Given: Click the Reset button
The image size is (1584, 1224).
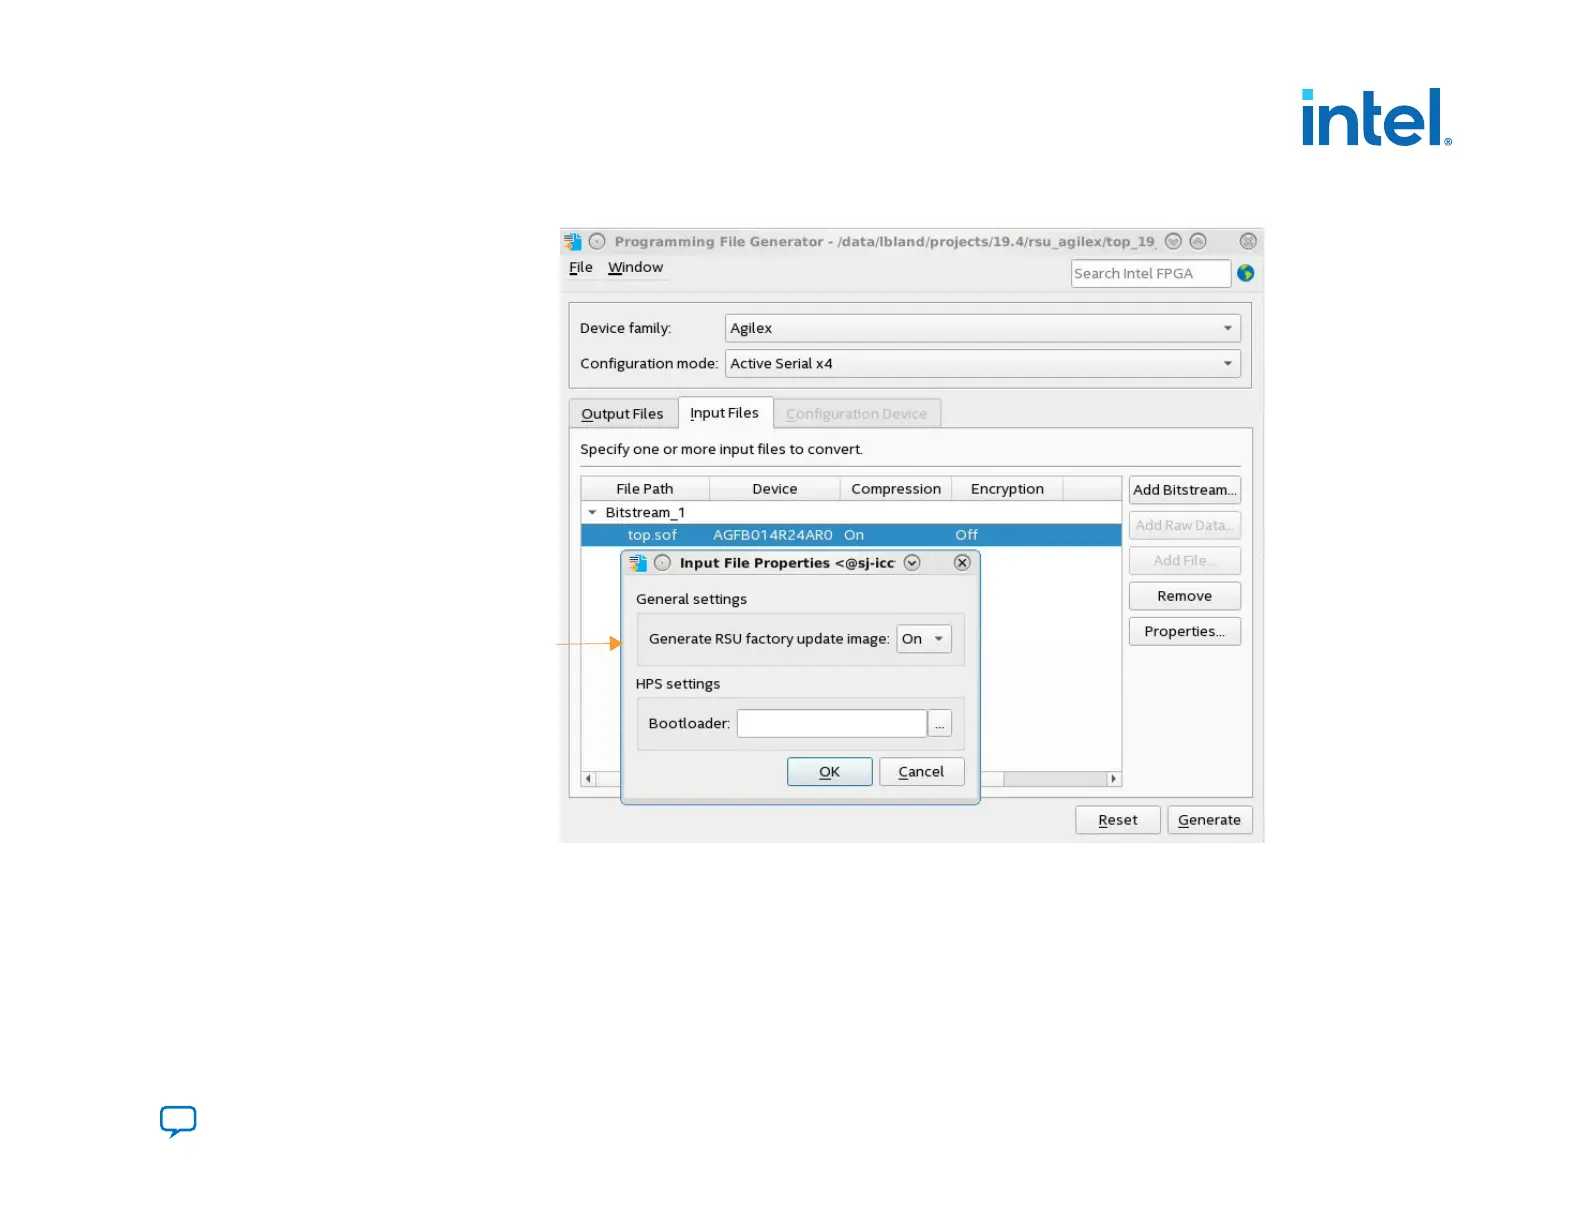Looking at the screenshot, I should point(1118,820).
